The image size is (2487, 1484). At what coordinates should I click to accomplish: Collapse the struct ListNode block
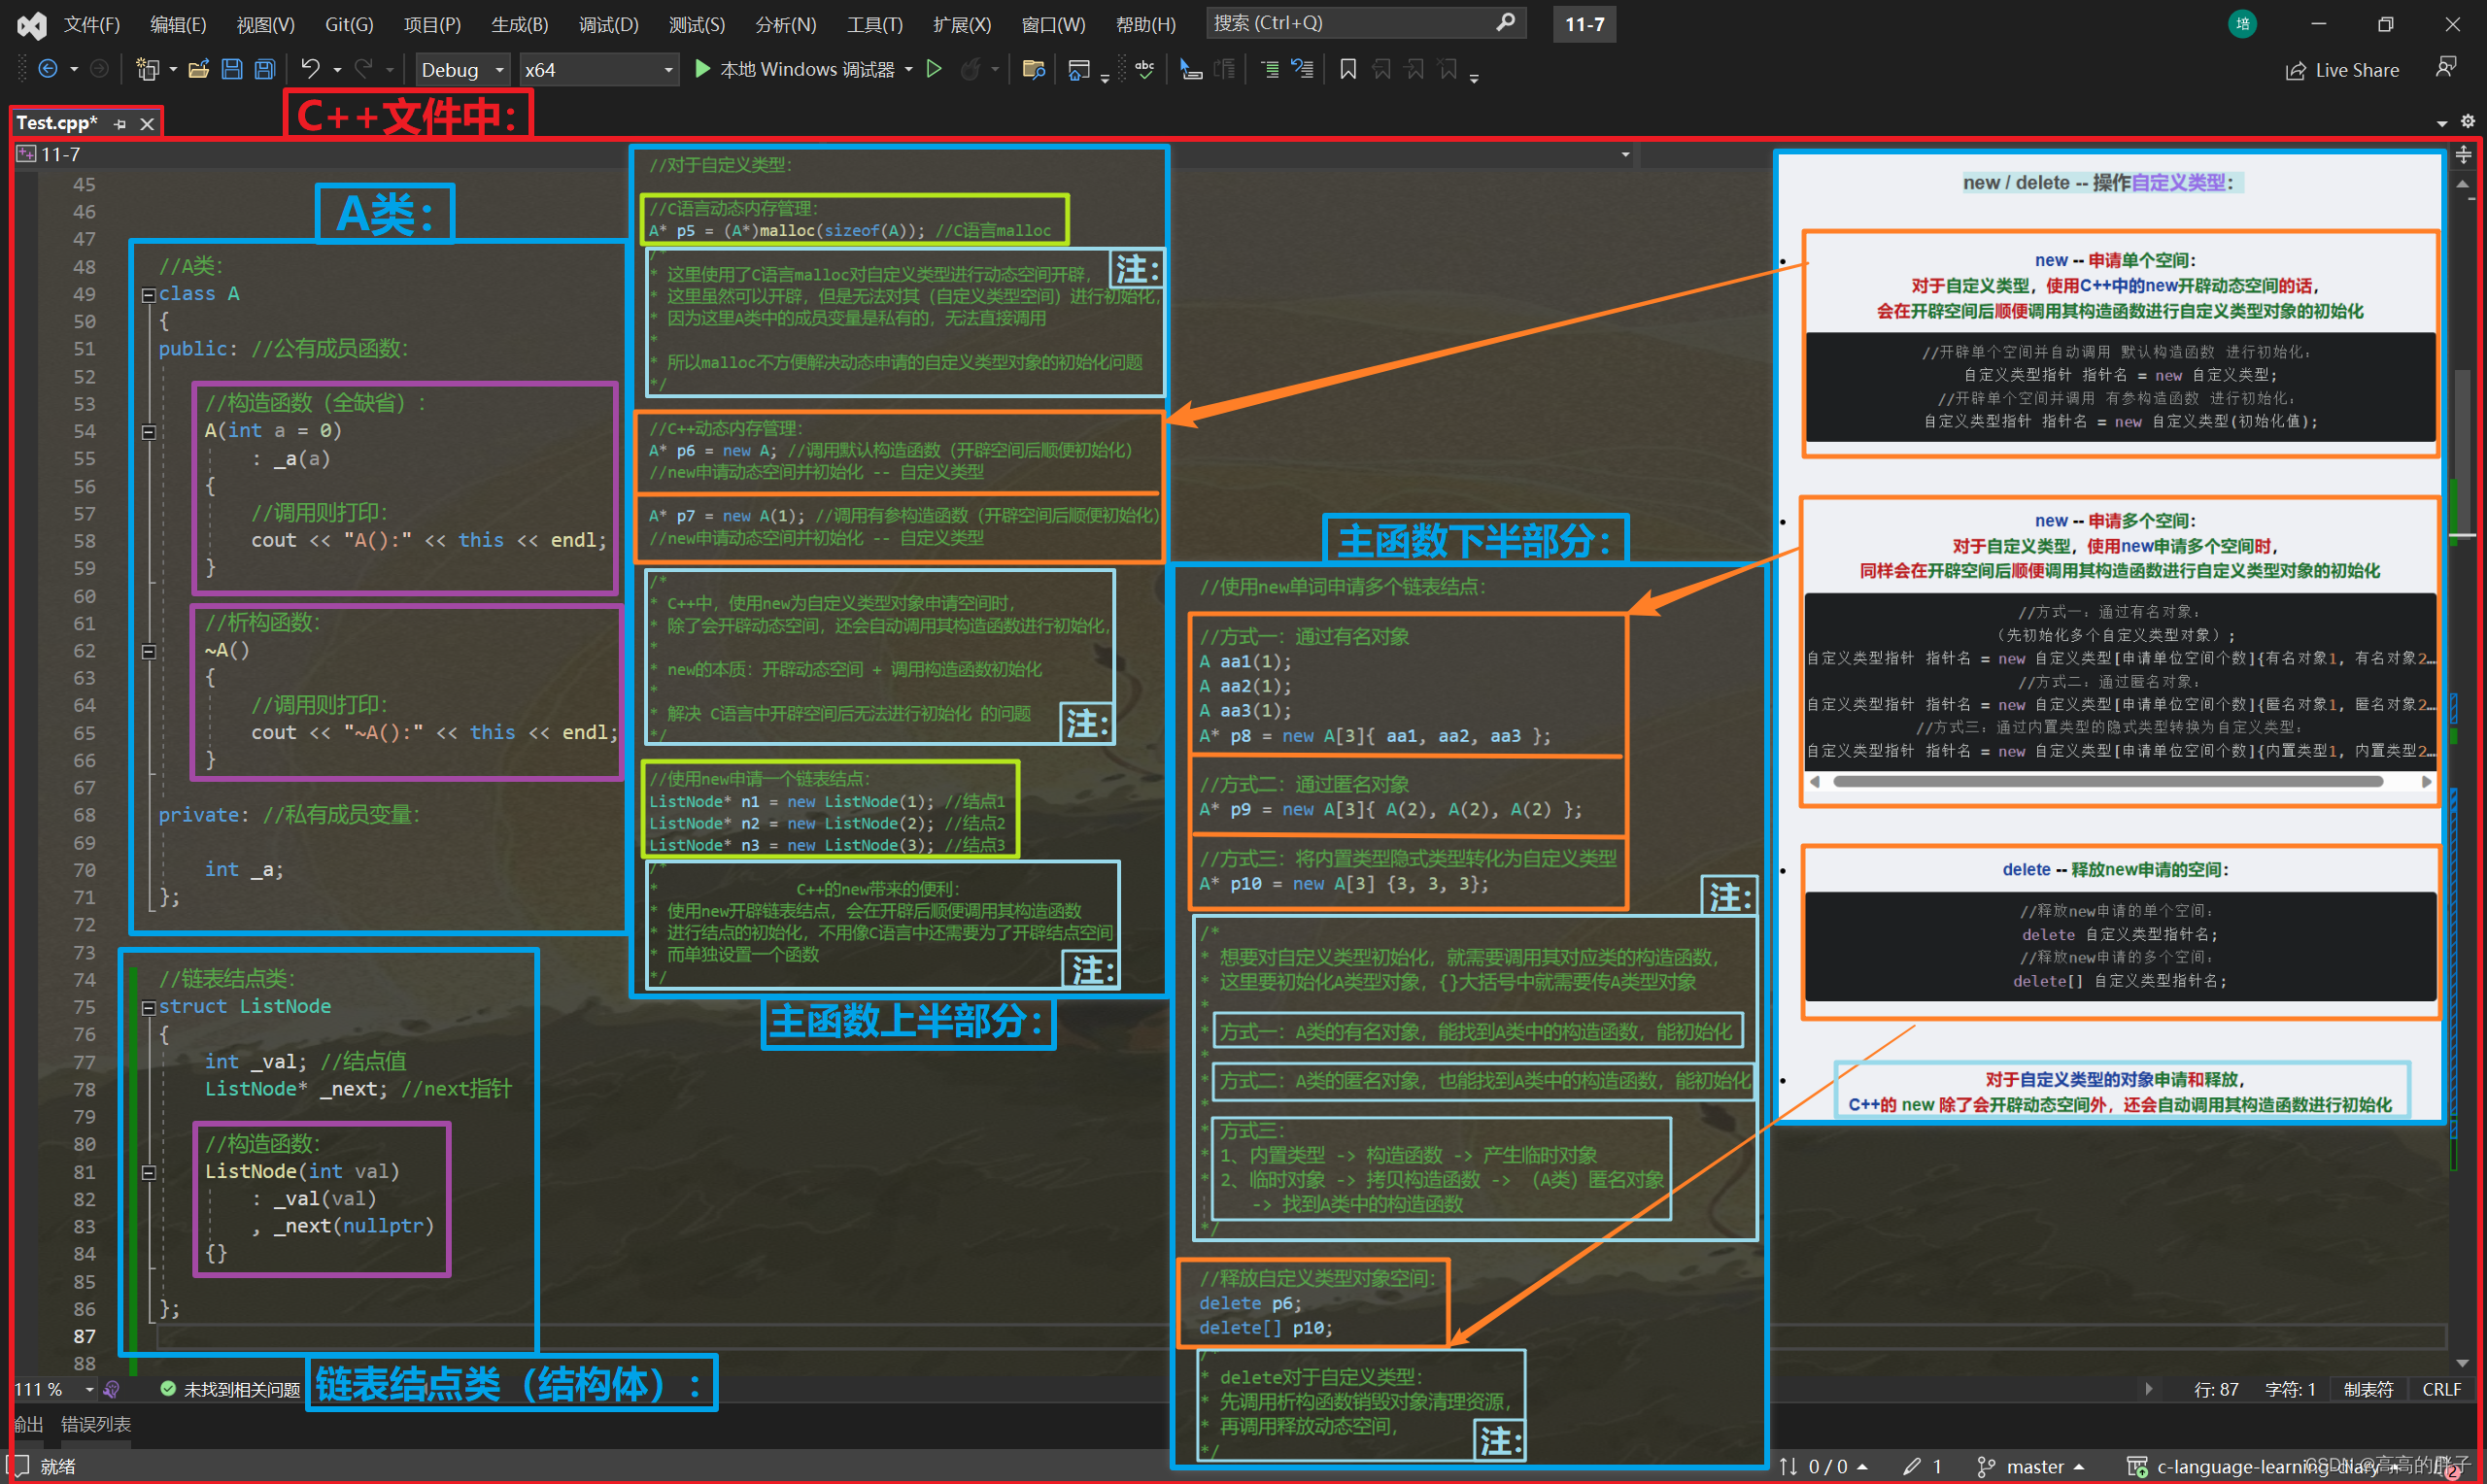click(148, 1008)
